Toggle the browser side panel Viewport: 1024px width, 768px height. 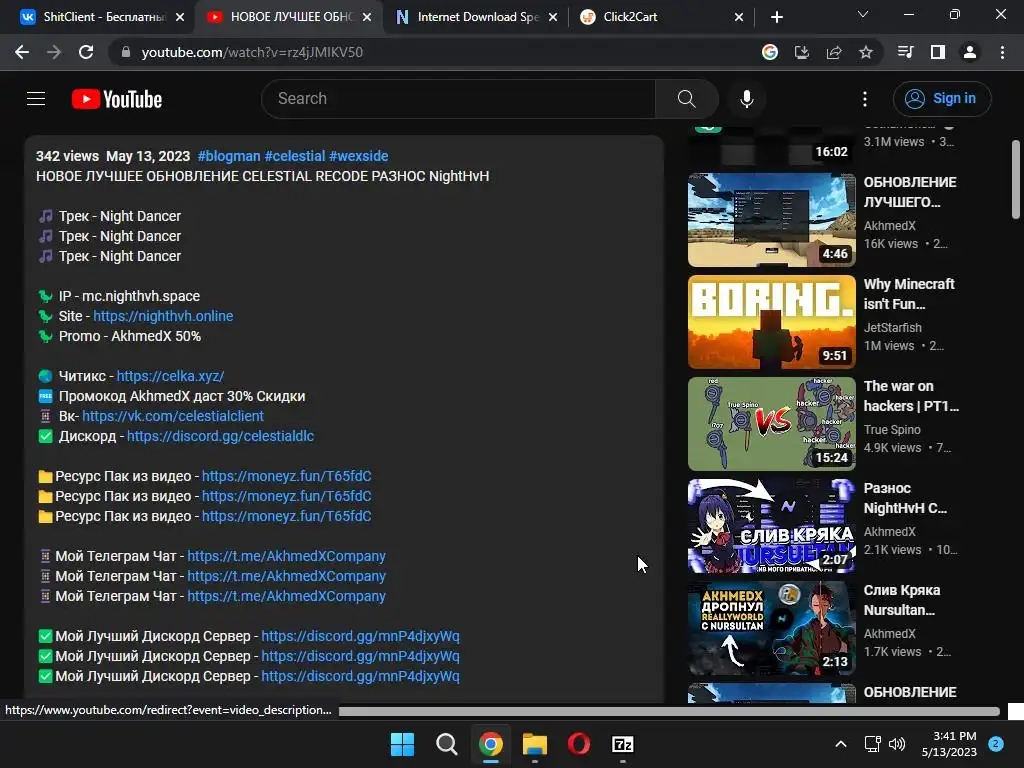click(x=938, y=52)
